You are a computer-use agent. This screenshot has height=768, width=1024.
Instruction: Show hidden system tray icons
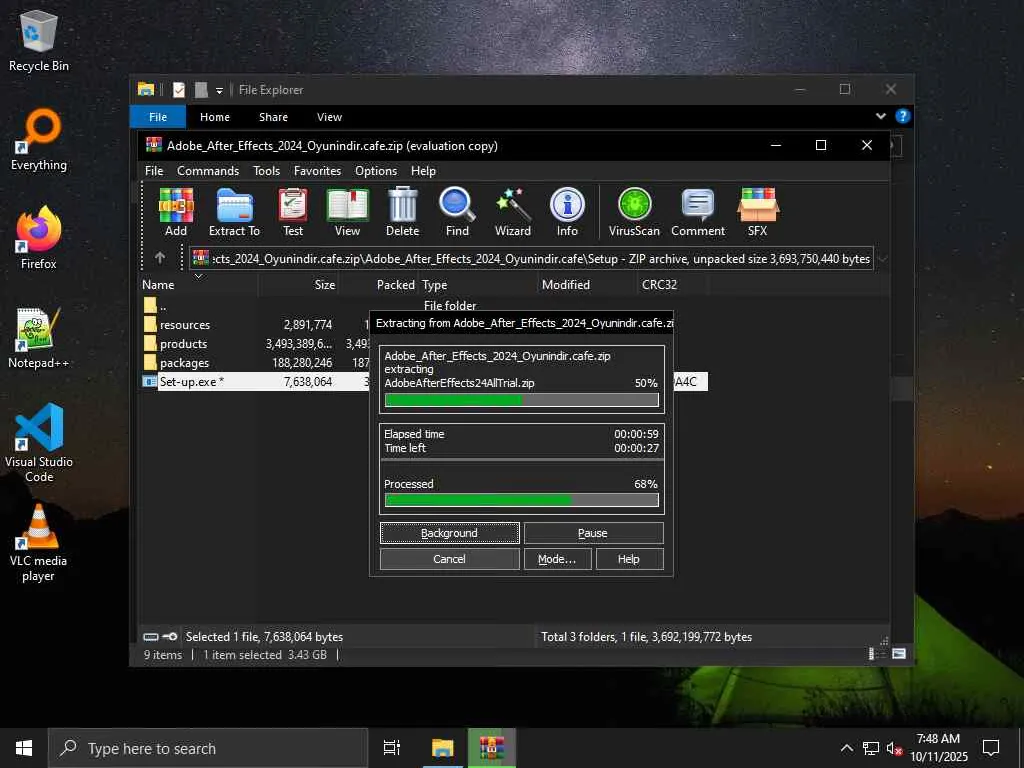click(x=846, y=748)
